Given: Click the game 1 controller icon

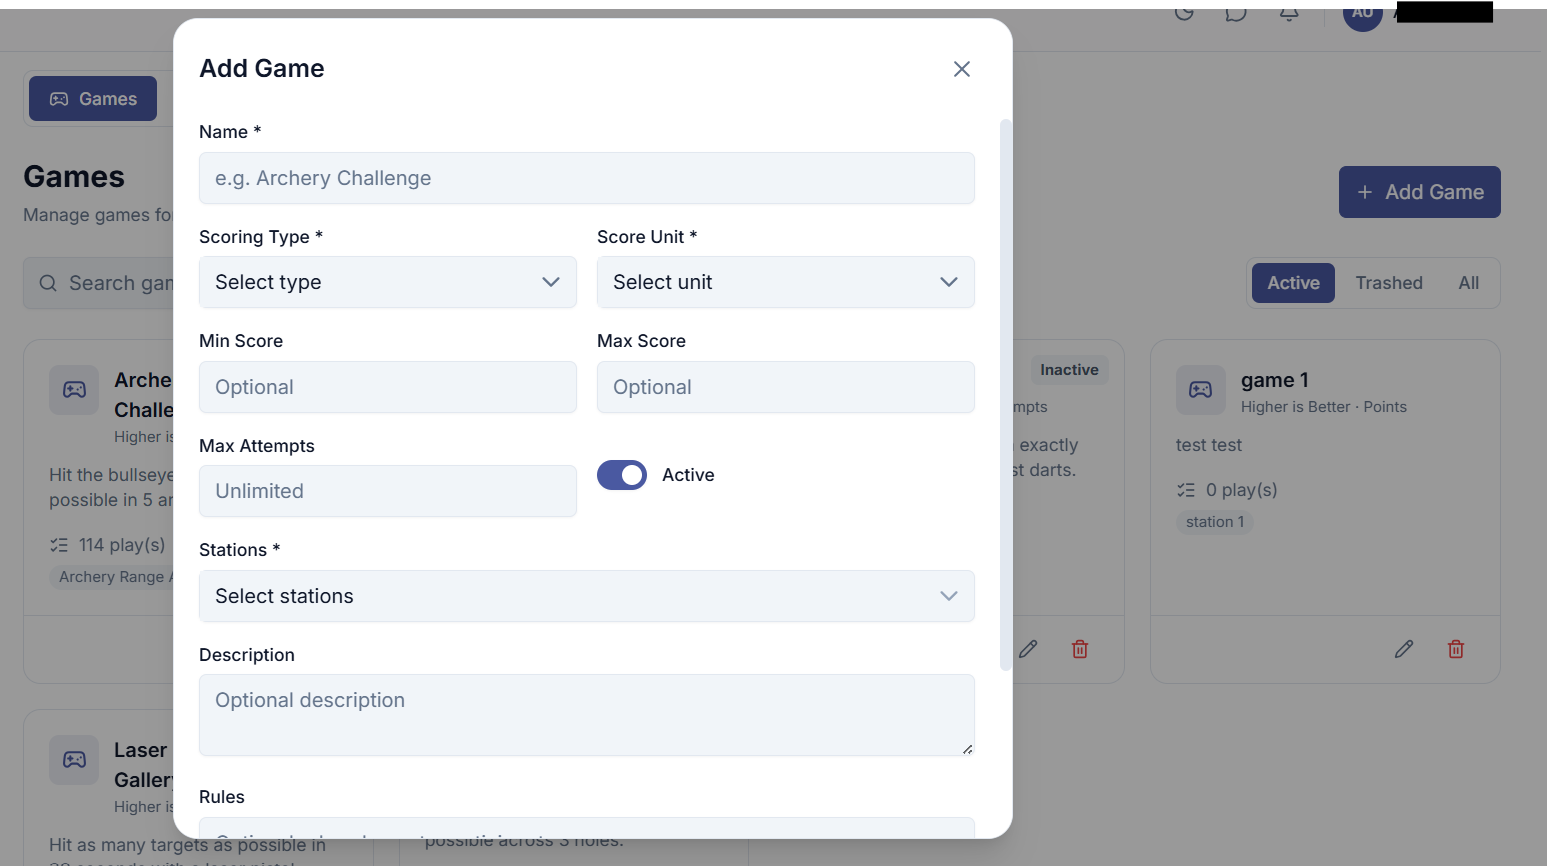Looking at the screenshot, I should 1201,390.
